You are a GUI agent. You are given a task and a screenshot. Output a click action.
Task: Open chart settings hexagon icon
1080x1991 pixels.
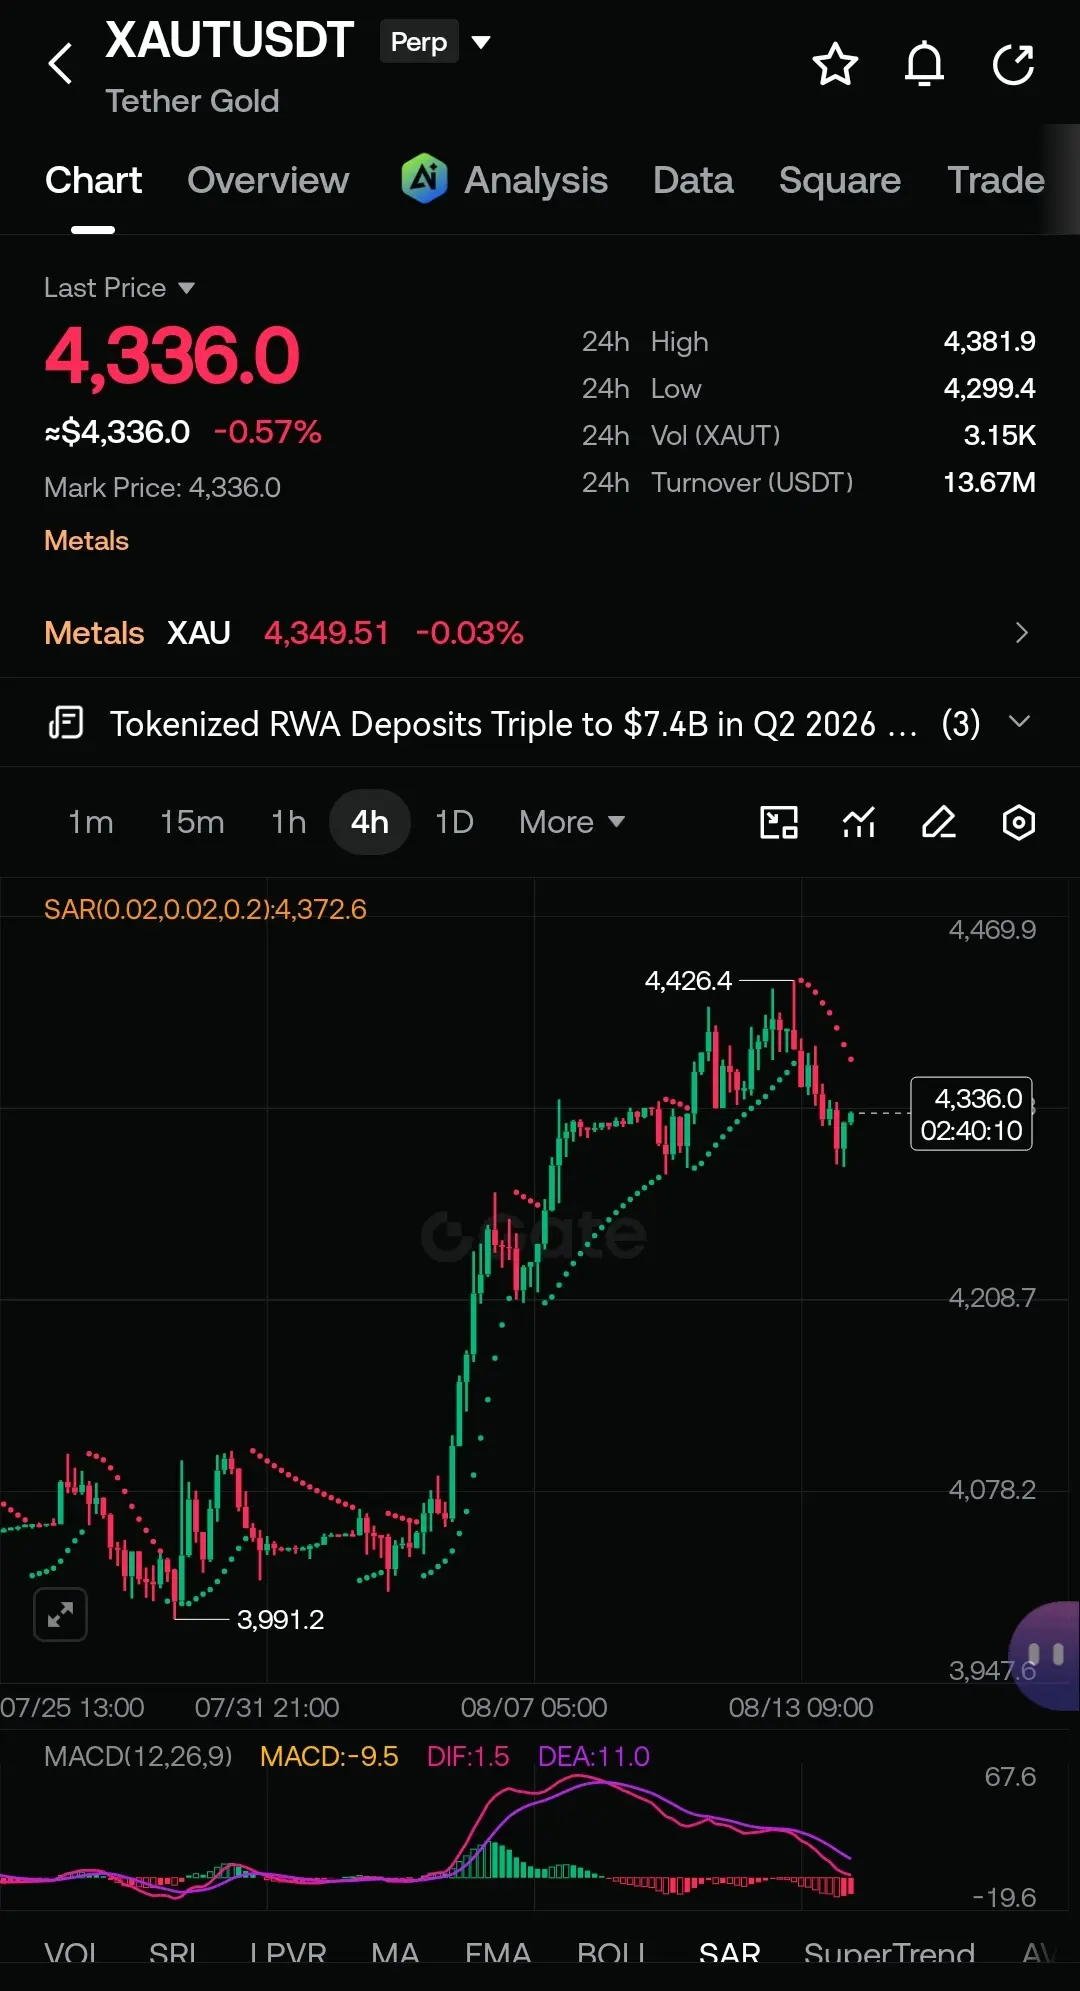pos(1019,822)
